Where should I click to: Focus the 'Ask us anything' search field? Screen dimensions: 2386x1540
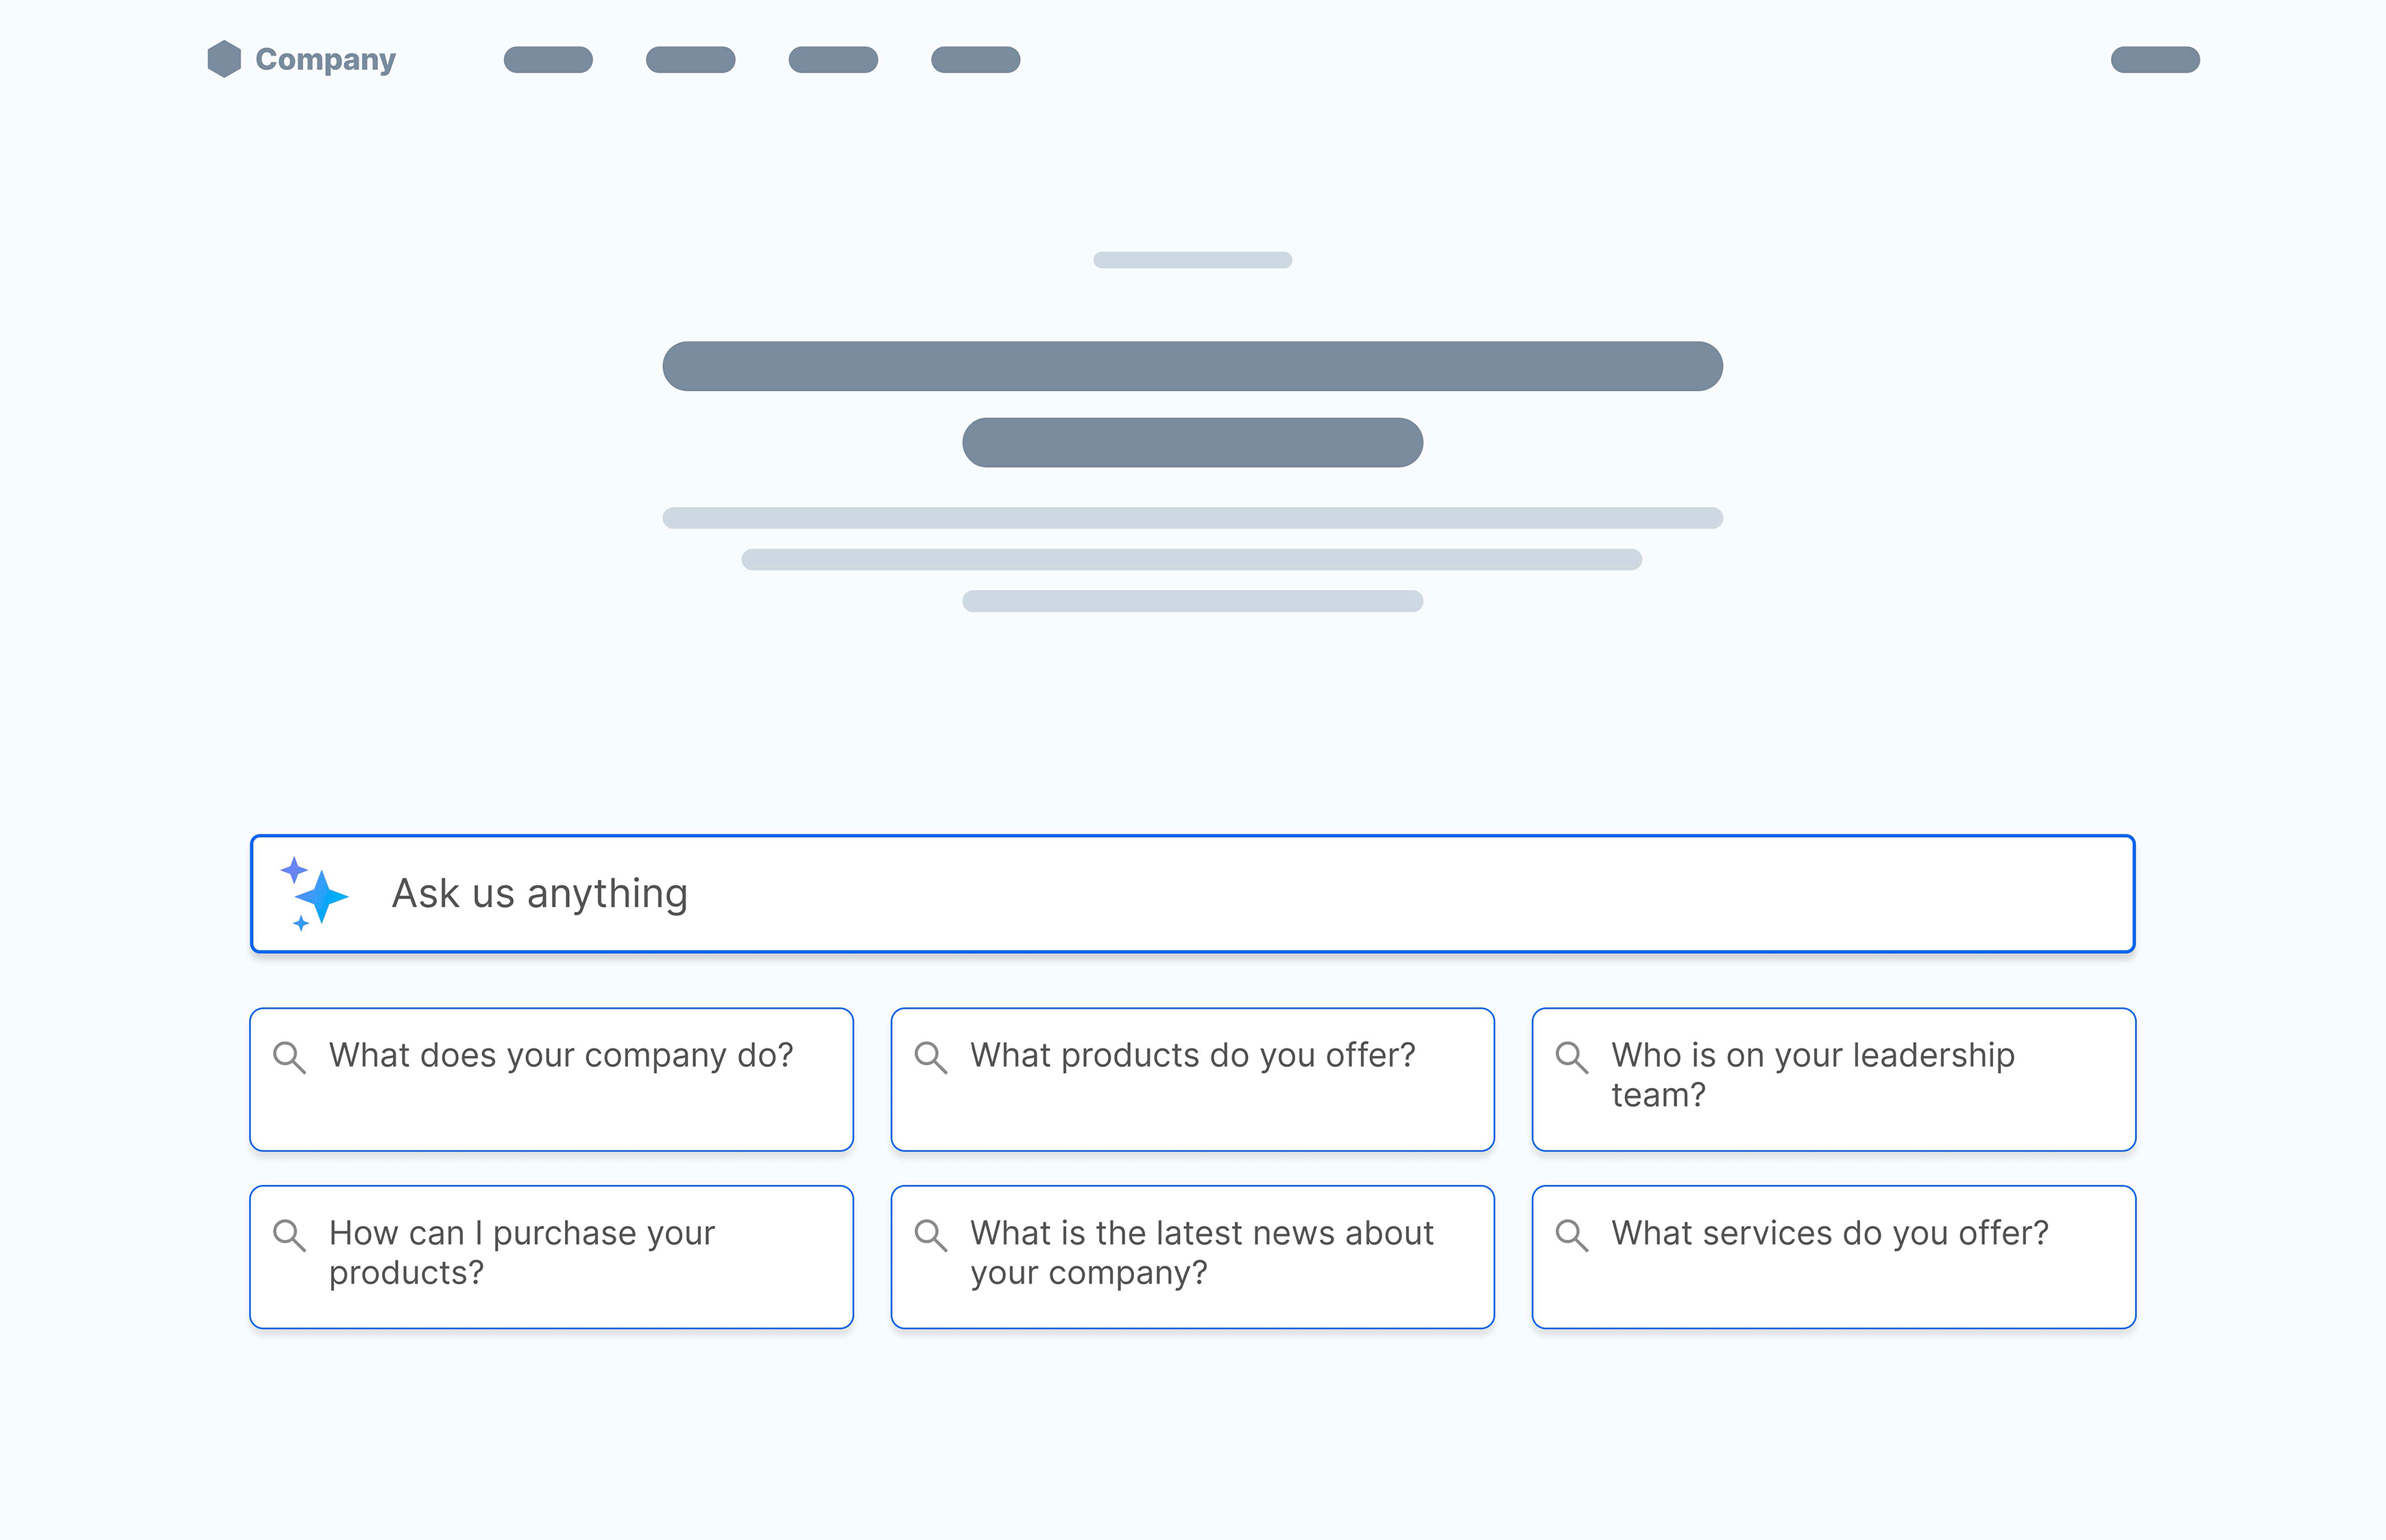coord(1192,894)
